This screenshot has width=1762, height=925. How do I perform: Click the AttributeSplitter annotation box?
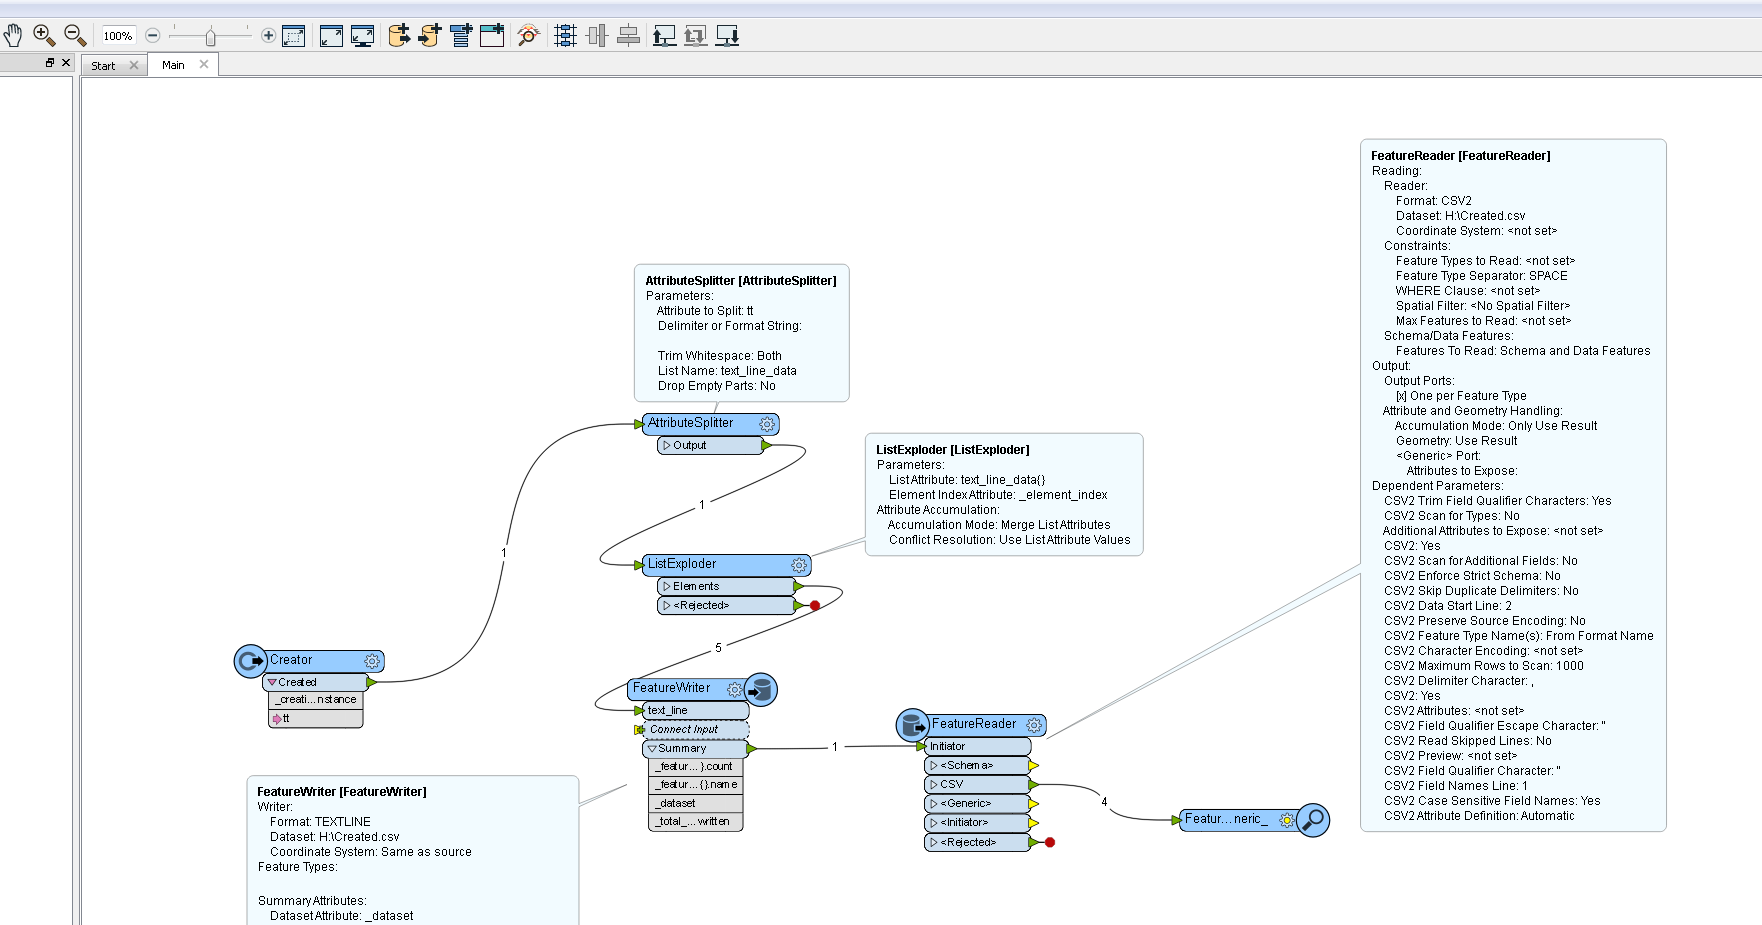pyautogui.click(x=741, y=333)
